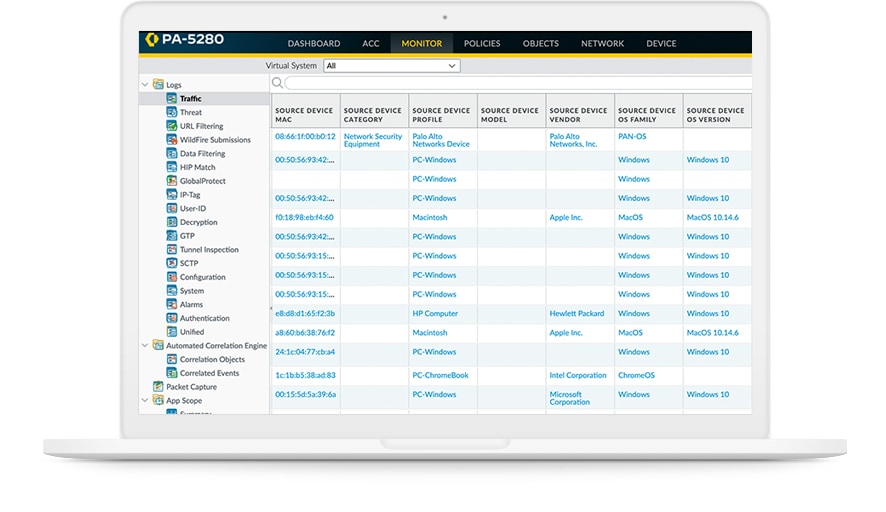The width and height of the screenshot is (886, 512).
Task: Click the Alarms log icon
Action: tap(172, 304)
